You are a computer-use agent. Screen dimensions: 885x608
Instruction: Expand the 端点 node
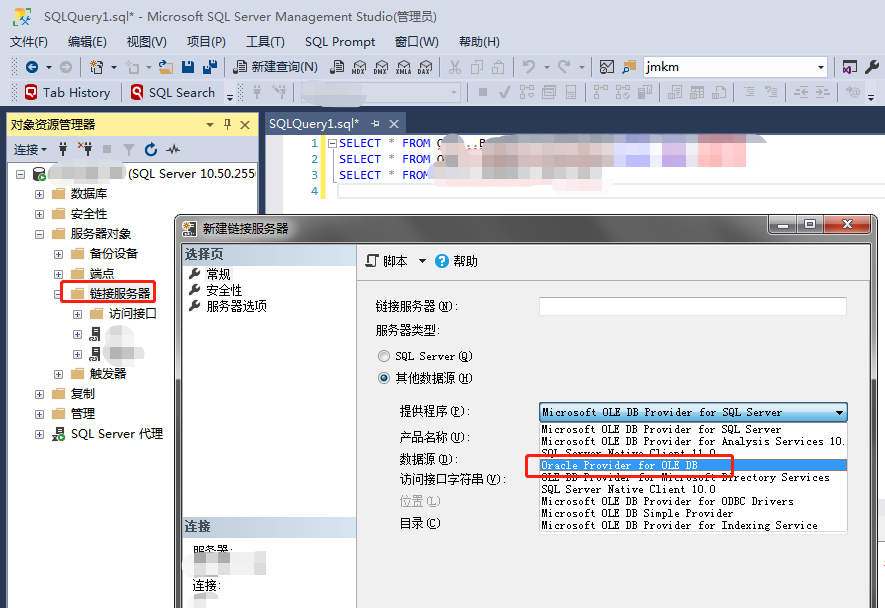pos(58,274)
